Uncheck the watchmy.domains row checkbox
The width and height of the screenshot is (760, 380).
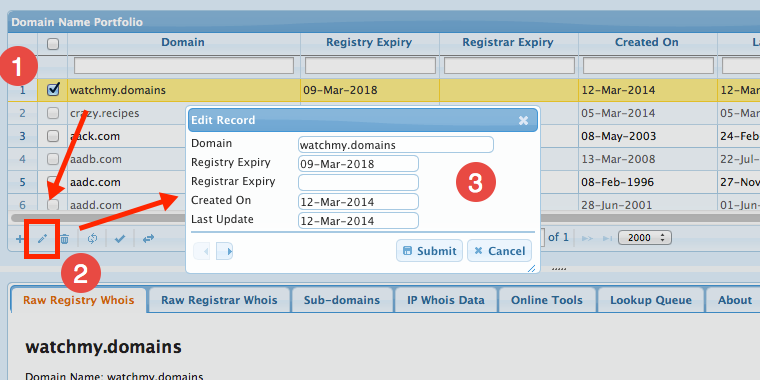[53, 89]
